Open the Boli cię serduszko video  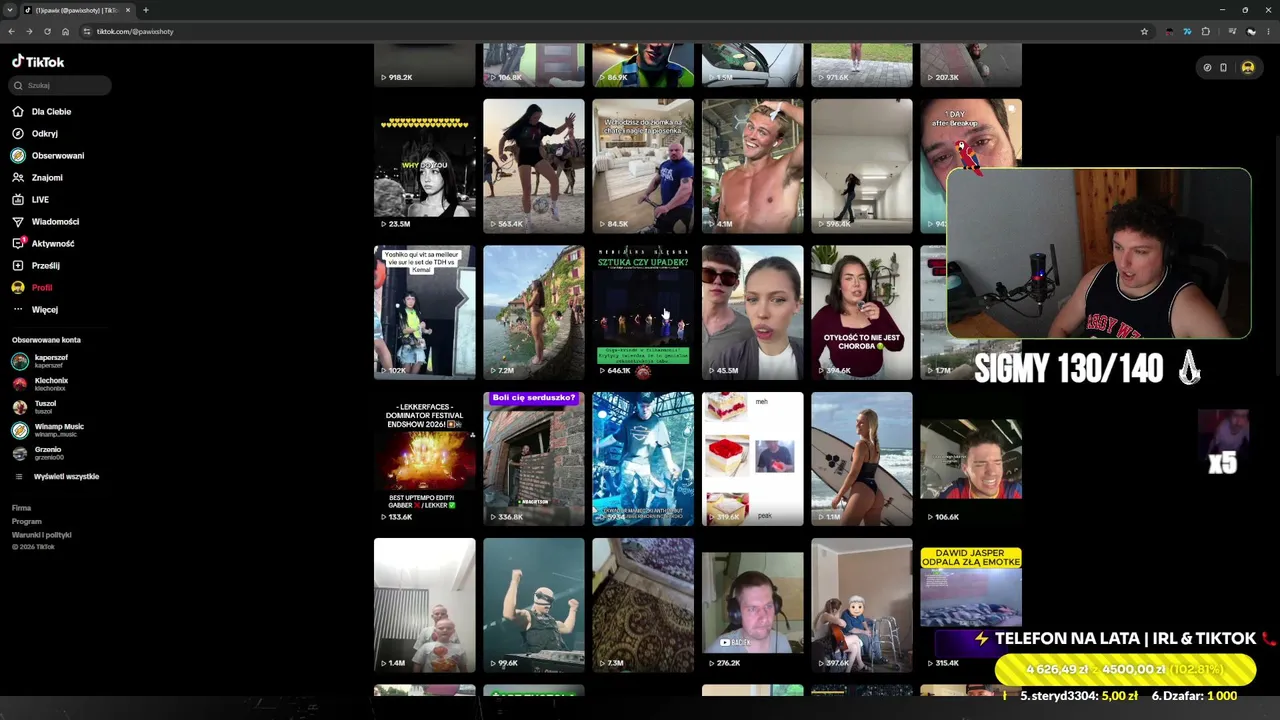pyautogui.click(x=534, y=459)
